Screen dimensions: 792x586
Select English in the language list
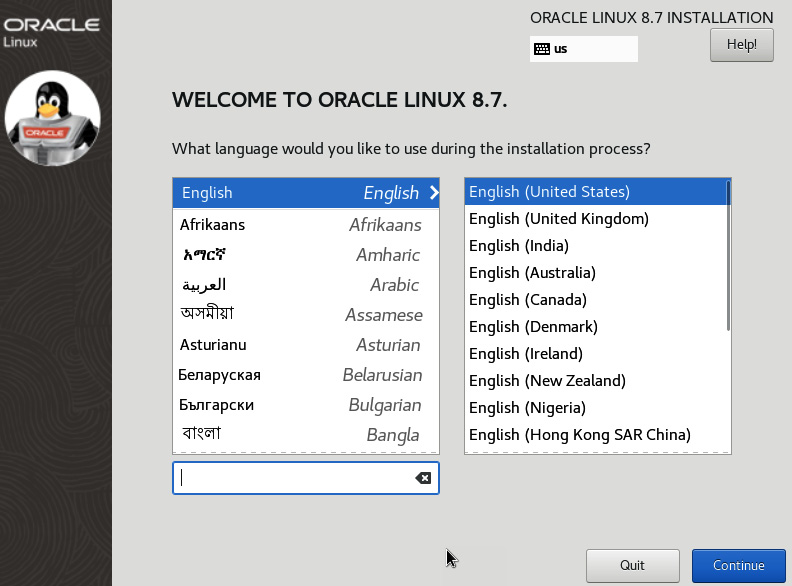click(x=306, y=193)
